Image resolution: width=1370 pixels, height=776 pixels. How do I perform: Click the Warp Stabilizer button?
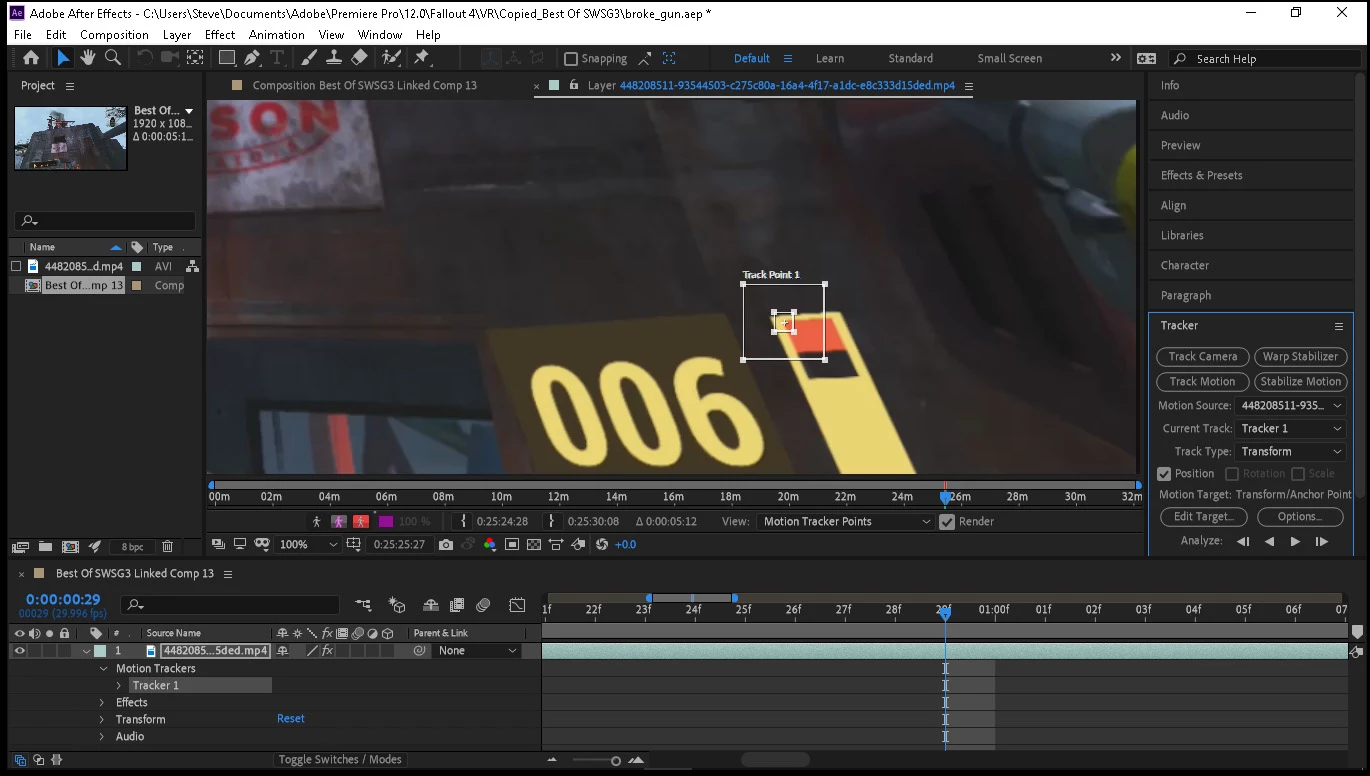coord(1300,357)
